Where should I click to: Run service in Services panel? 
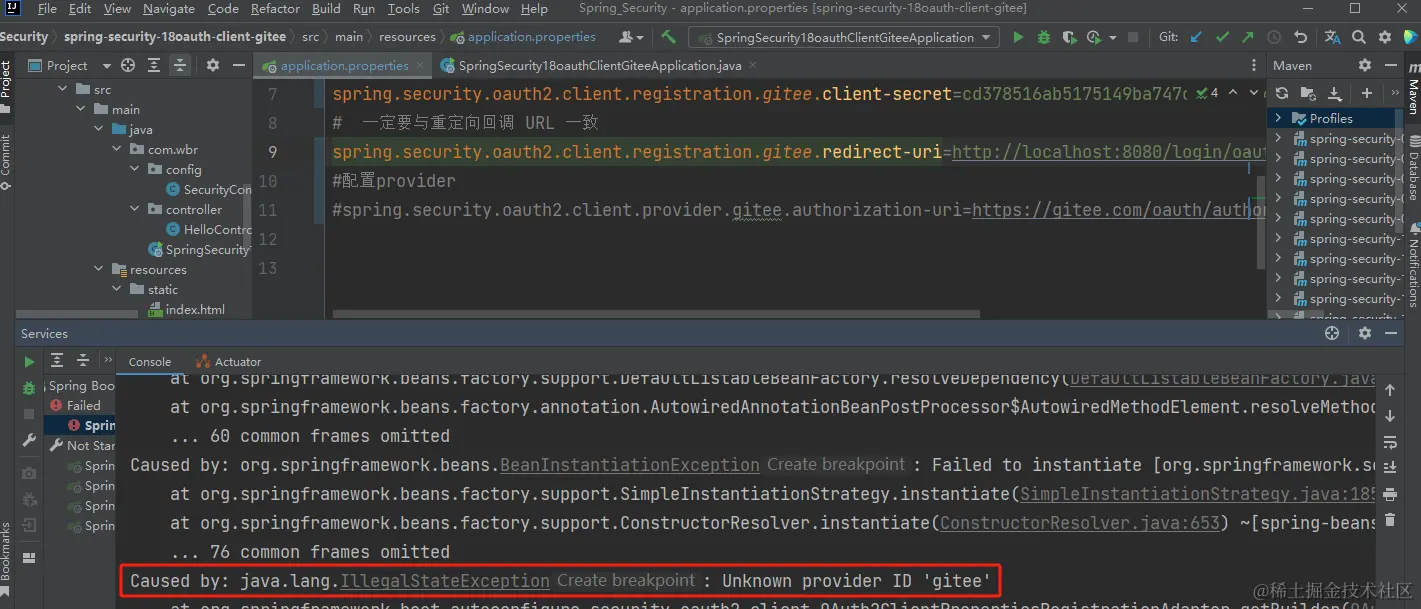click(x=29, y=361)
